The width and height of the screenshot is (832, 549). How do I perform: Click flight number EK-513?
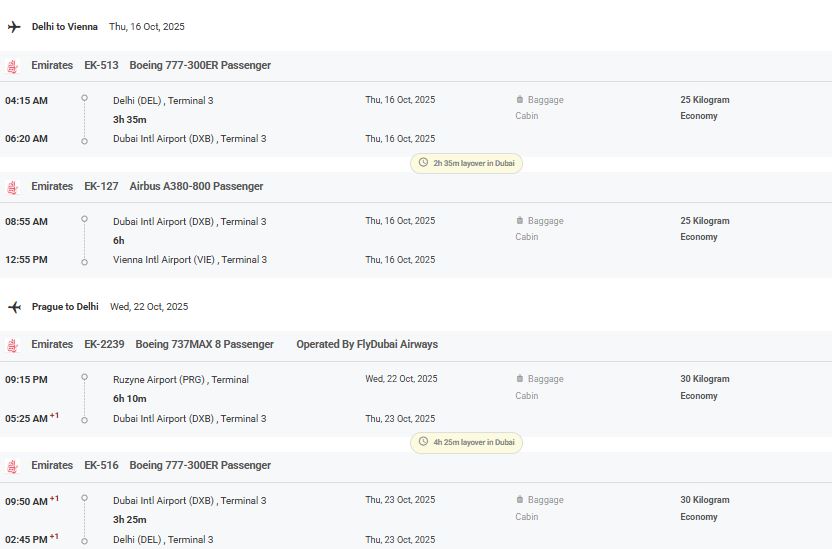(x=101, y=65)
